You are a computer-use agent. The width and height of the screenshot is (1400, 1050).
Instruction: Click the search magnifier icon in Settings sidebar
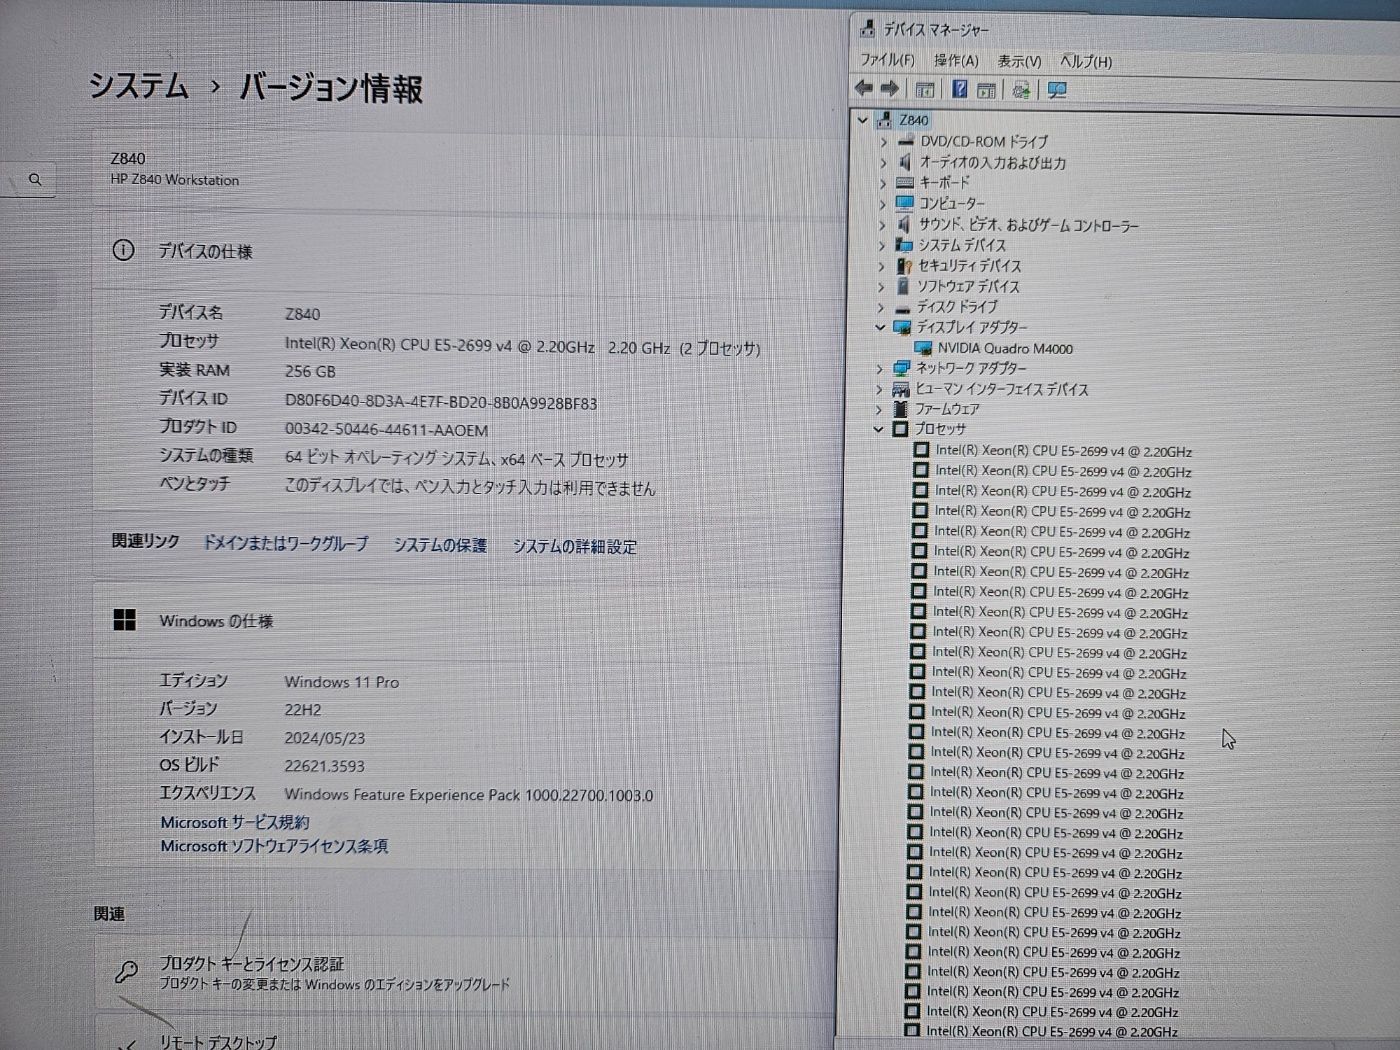(35, 180)
